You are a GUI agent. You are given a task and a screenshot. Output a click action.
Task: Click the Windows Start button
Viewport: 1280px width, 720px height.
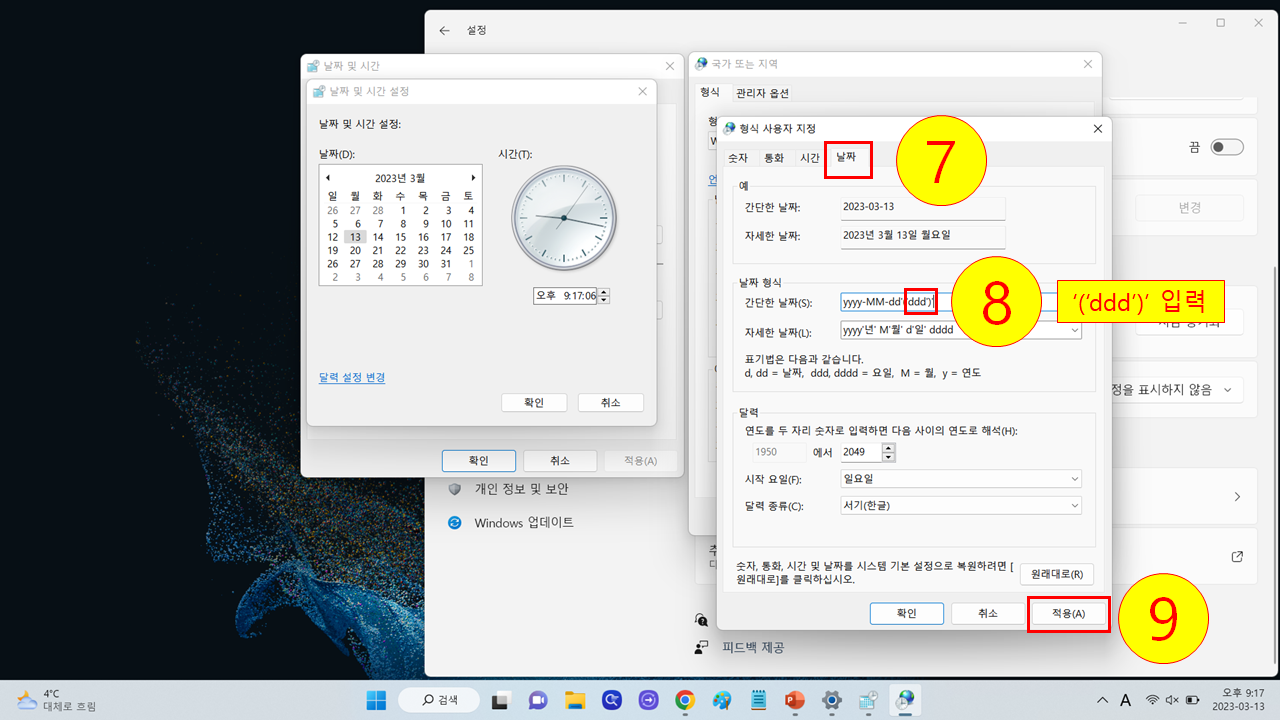[x=376, y=700]
